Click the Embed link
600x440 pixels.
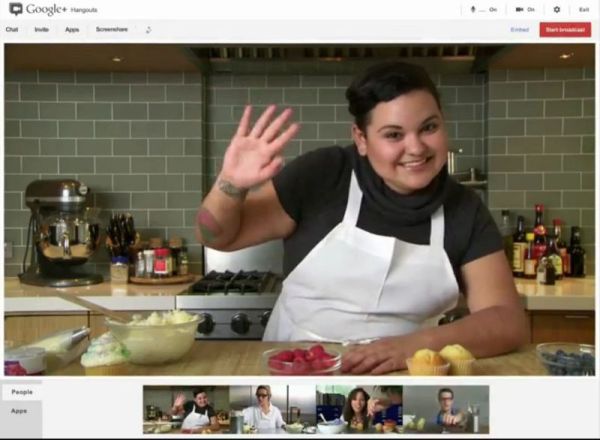[519, 30]
